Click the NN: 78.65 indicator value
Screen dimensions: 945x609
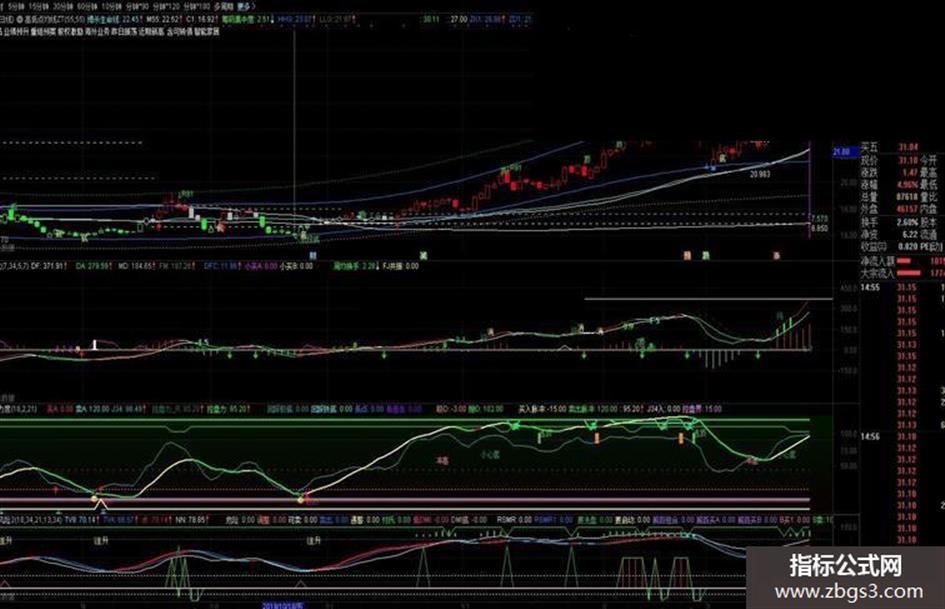click(x=190, y=519)
